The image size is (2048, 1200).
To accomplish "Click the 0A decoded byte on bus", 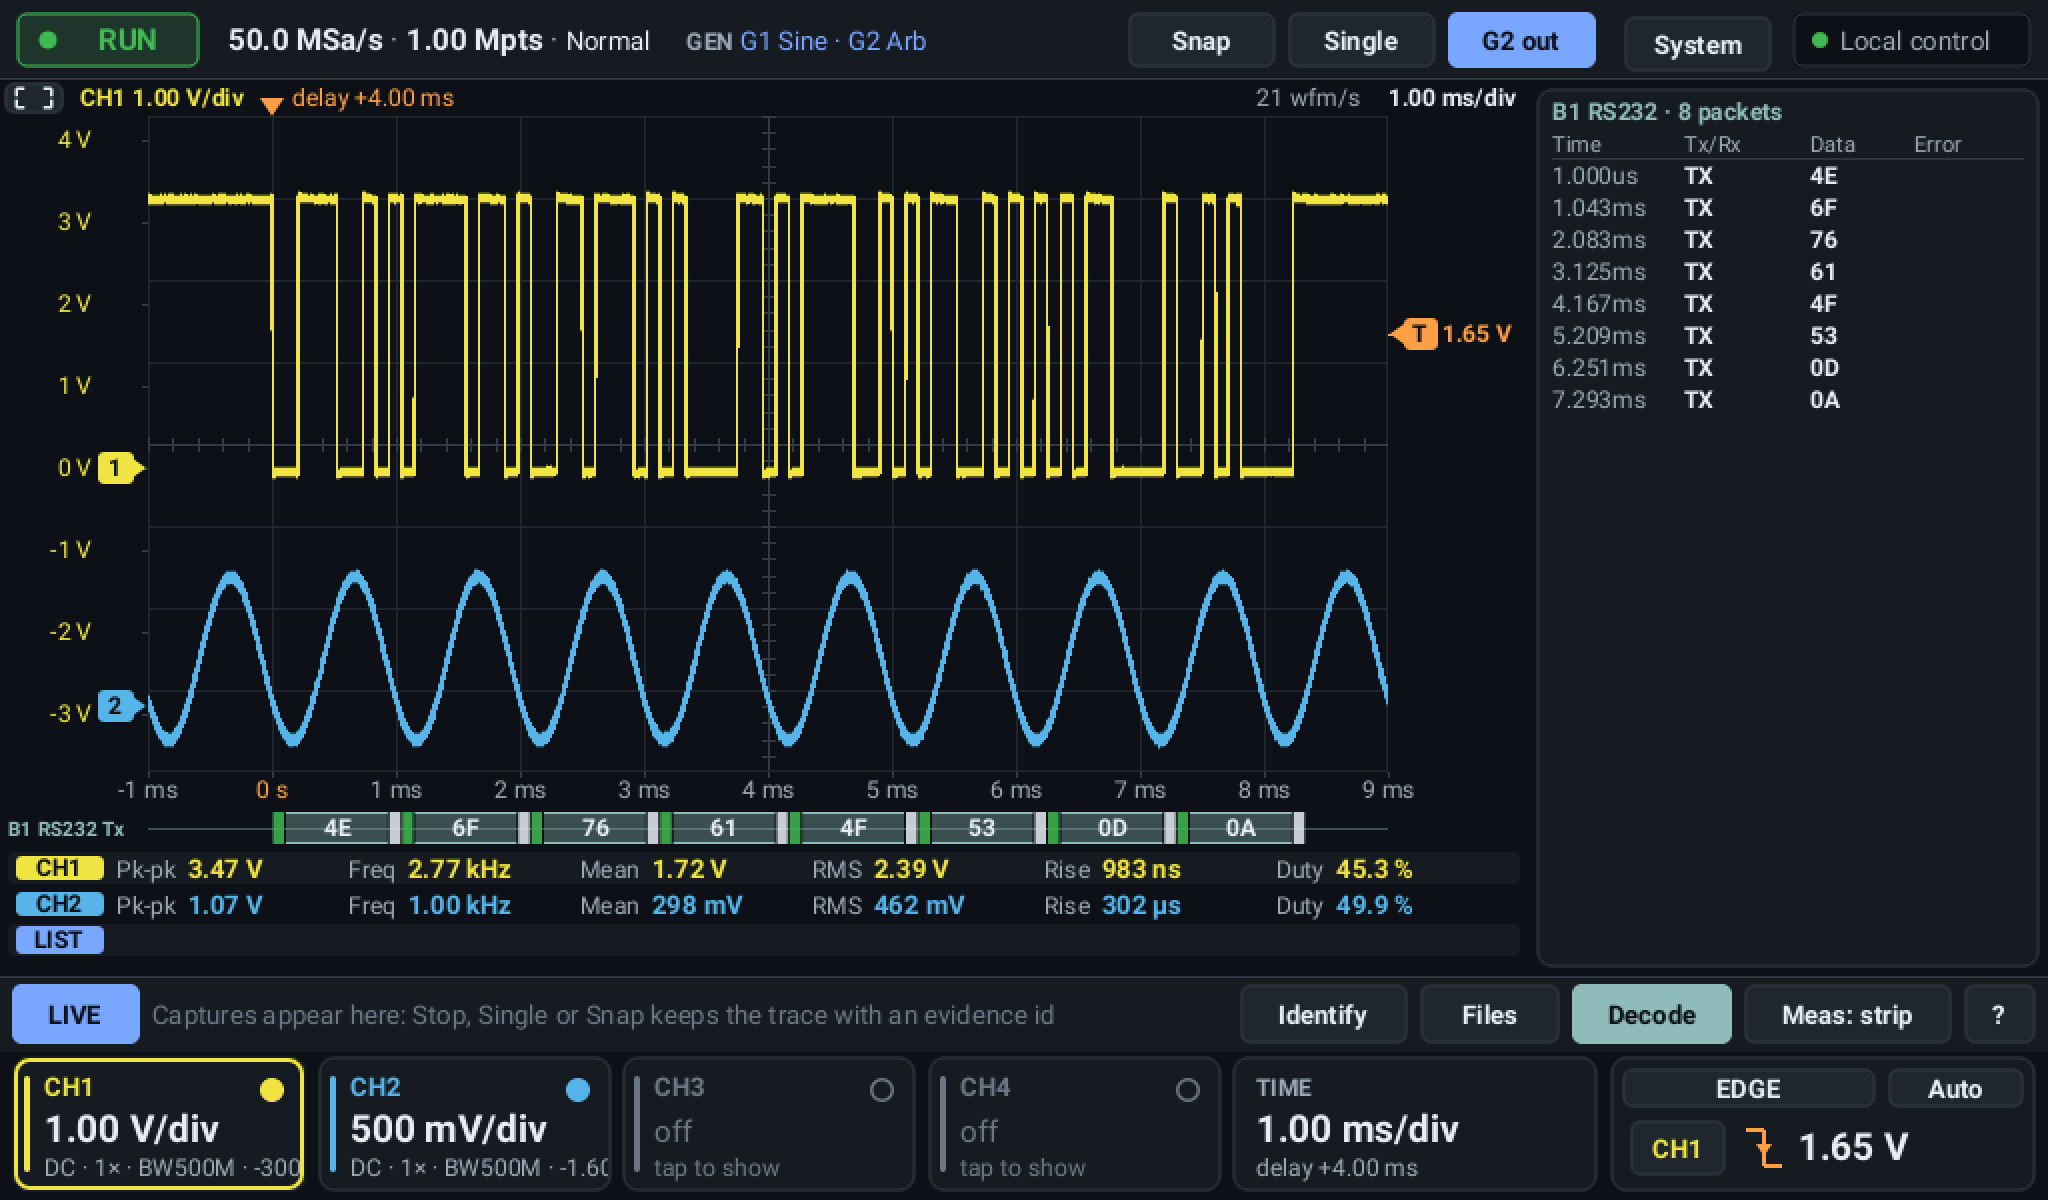I will pyautogui.click(x=1240, y=828).
